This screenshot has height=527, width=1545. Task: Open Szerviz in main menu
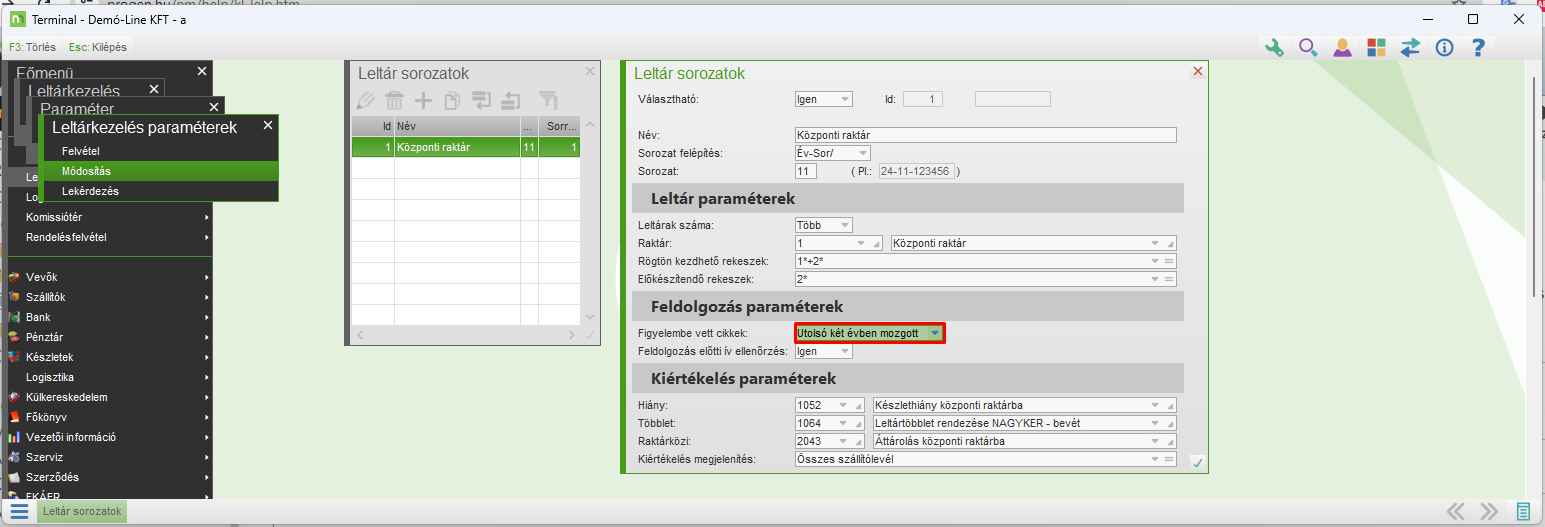point(110,457)
